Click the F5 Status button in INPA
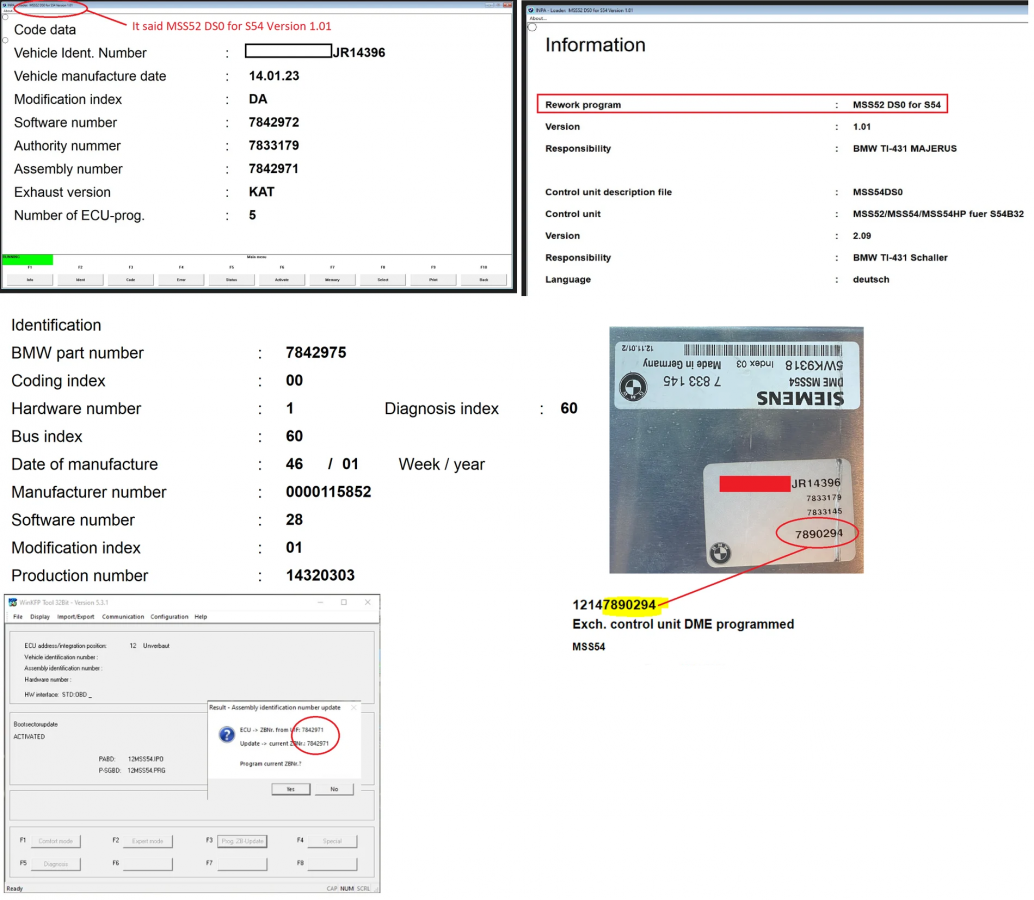This screenshot has width=1034, height=900. tap(231, 280)
